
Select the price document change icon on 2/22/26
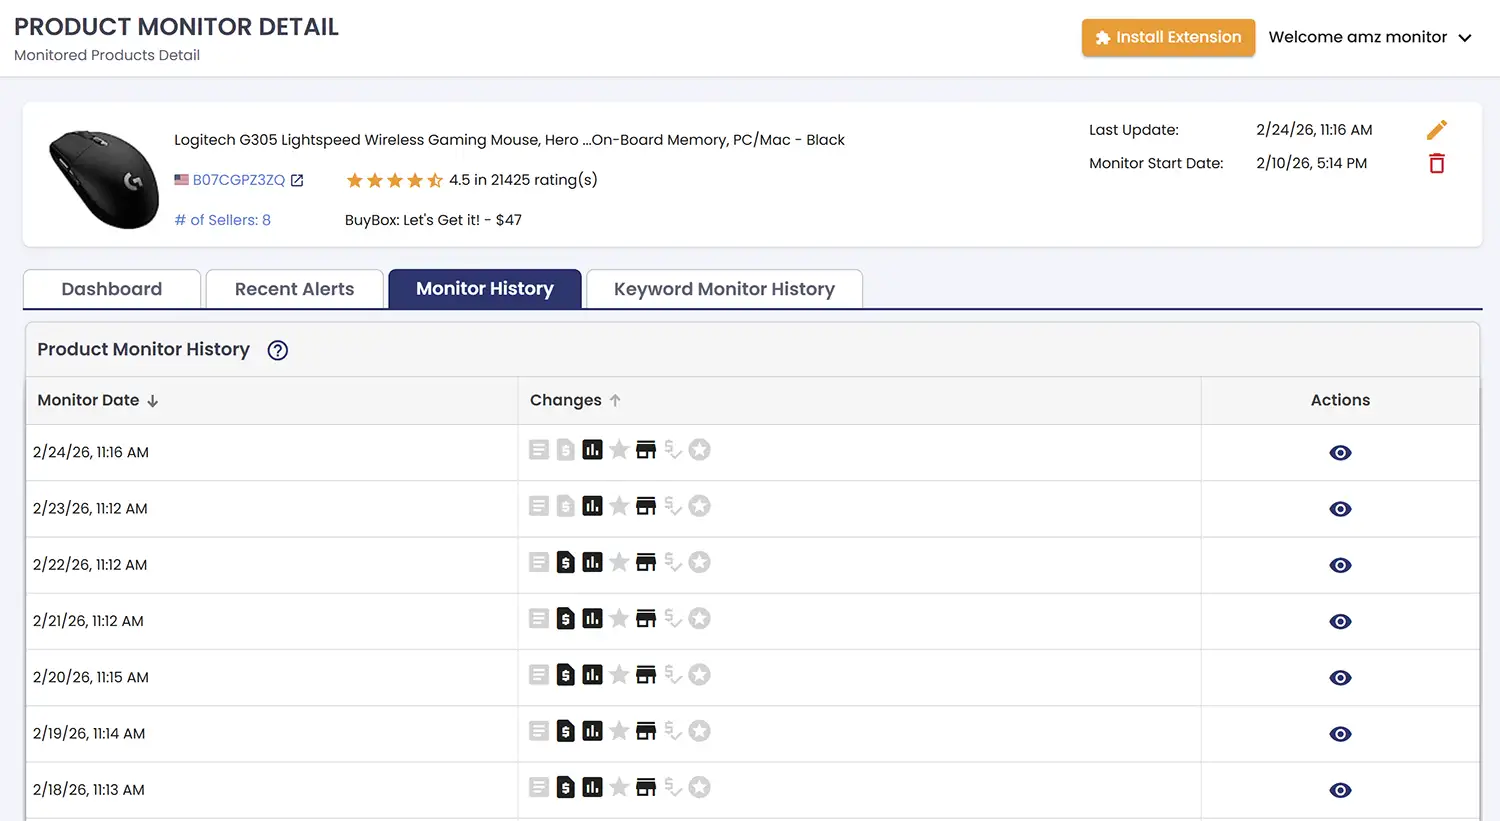[566, 561]
